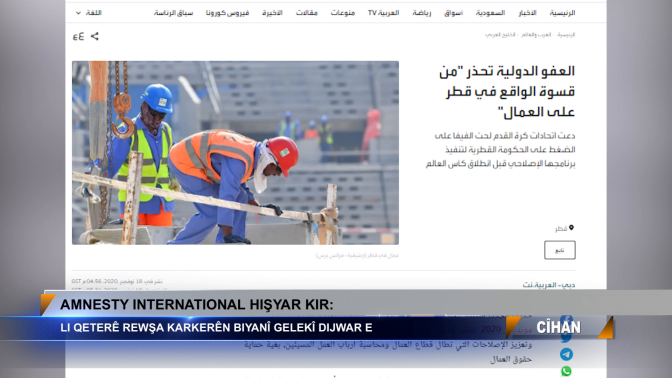Click the chevron next to اللغة

[78, 13]
